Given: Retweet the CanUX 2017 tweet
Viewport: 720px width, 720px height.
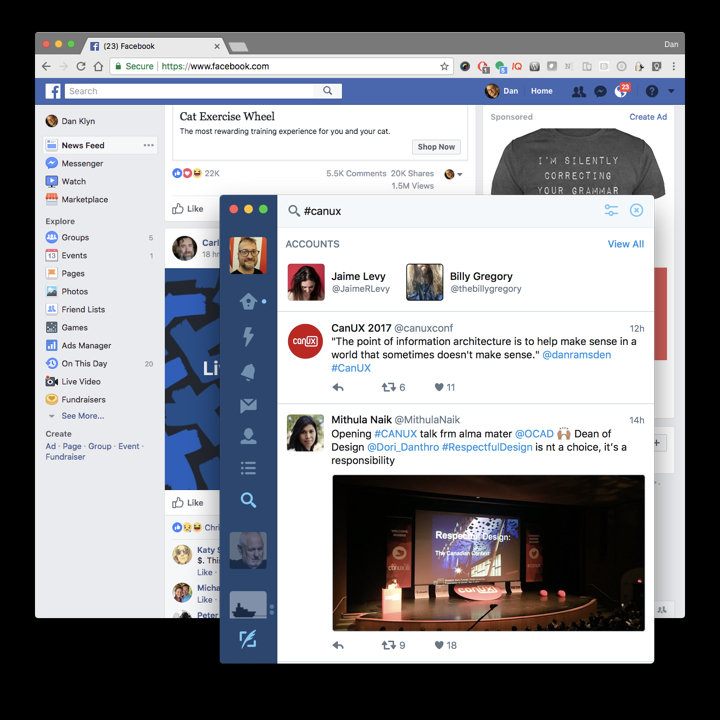Looking at the screenshot, I should [388, 387].
